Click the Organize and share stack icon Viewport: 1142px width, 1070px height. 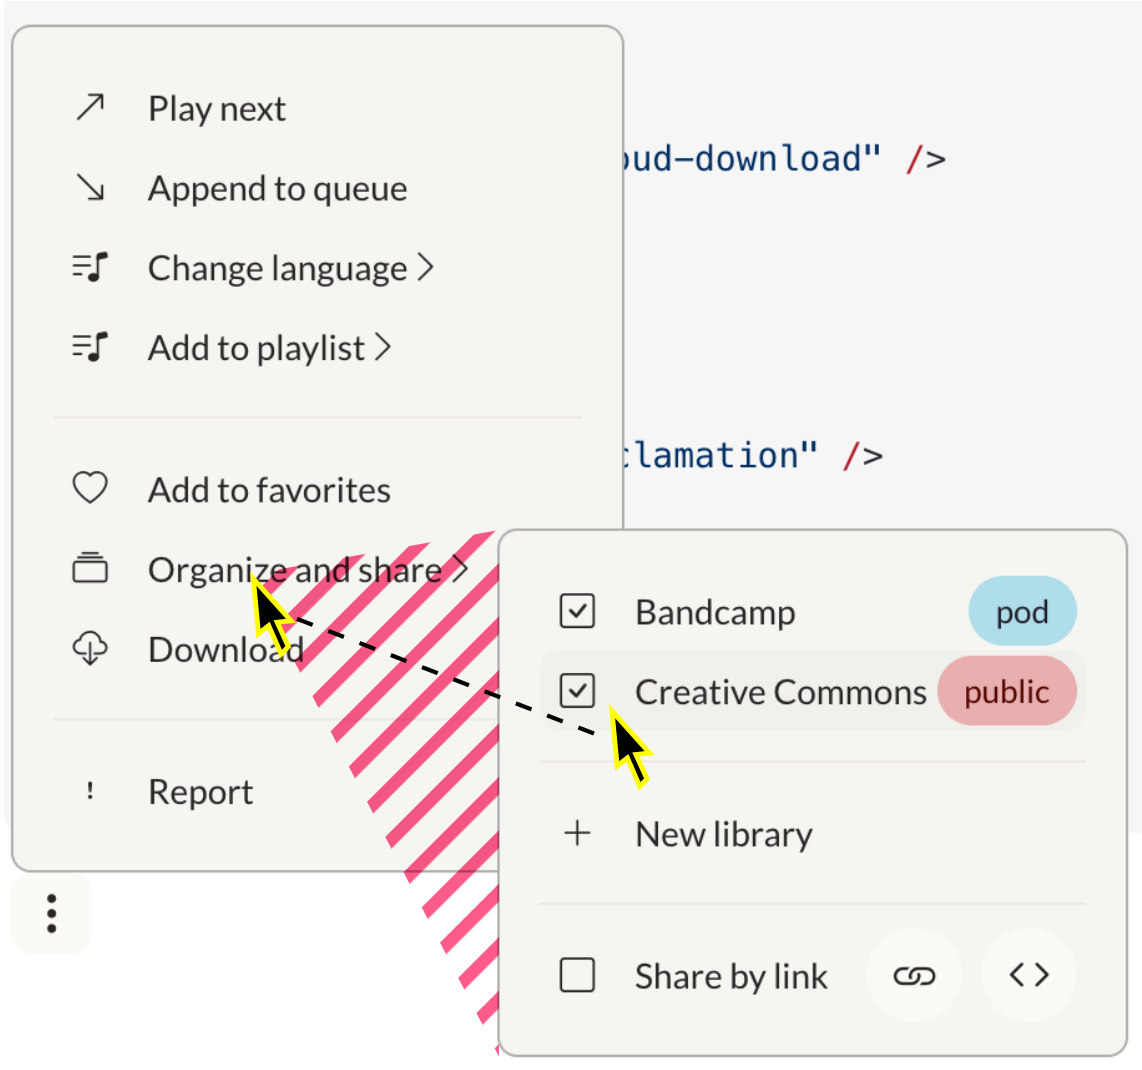(x=90, y=569)
